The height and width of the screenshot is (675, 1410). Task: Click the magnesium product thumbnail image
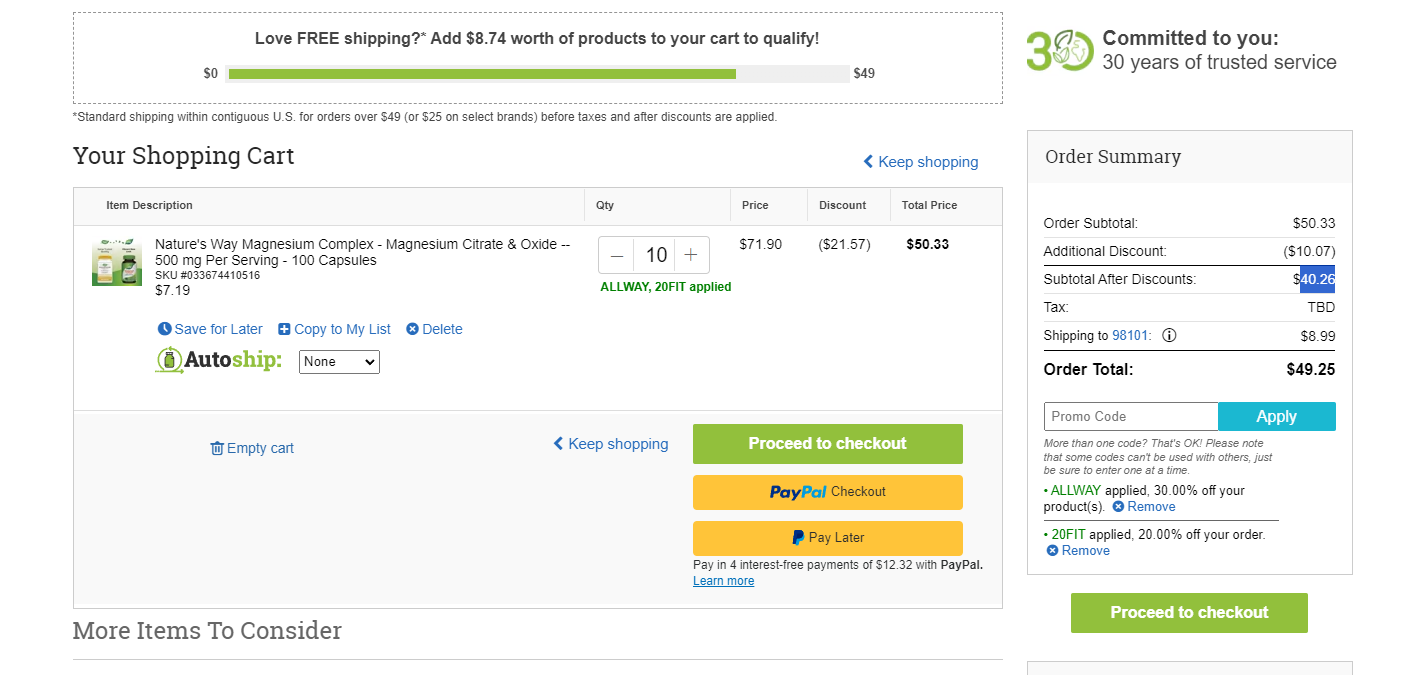[117, 262]
